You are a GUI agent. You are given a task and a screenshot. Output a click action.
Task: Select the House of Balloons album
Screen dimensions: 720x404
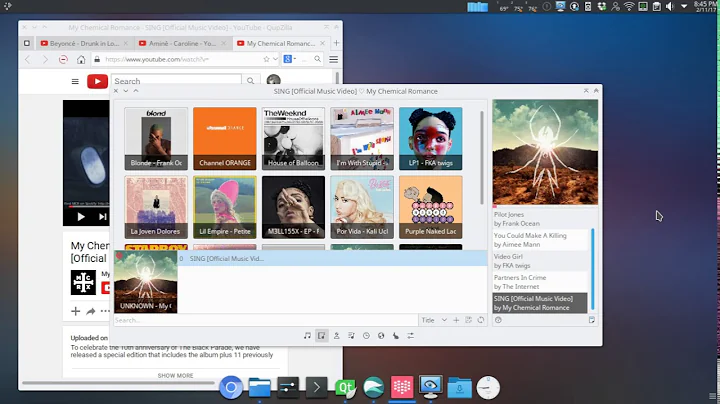[x=293, y=139]
